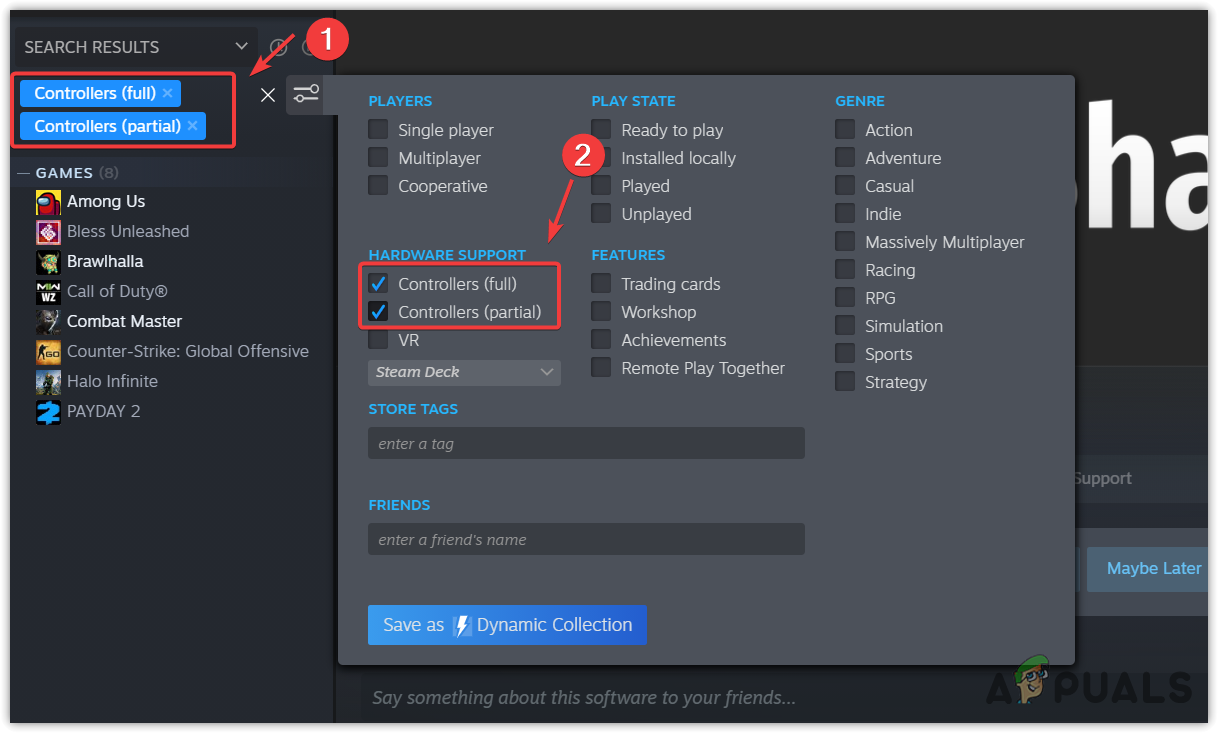
Task: Uncheck the Controllers (full) checkbox
Action: (378, 284)
